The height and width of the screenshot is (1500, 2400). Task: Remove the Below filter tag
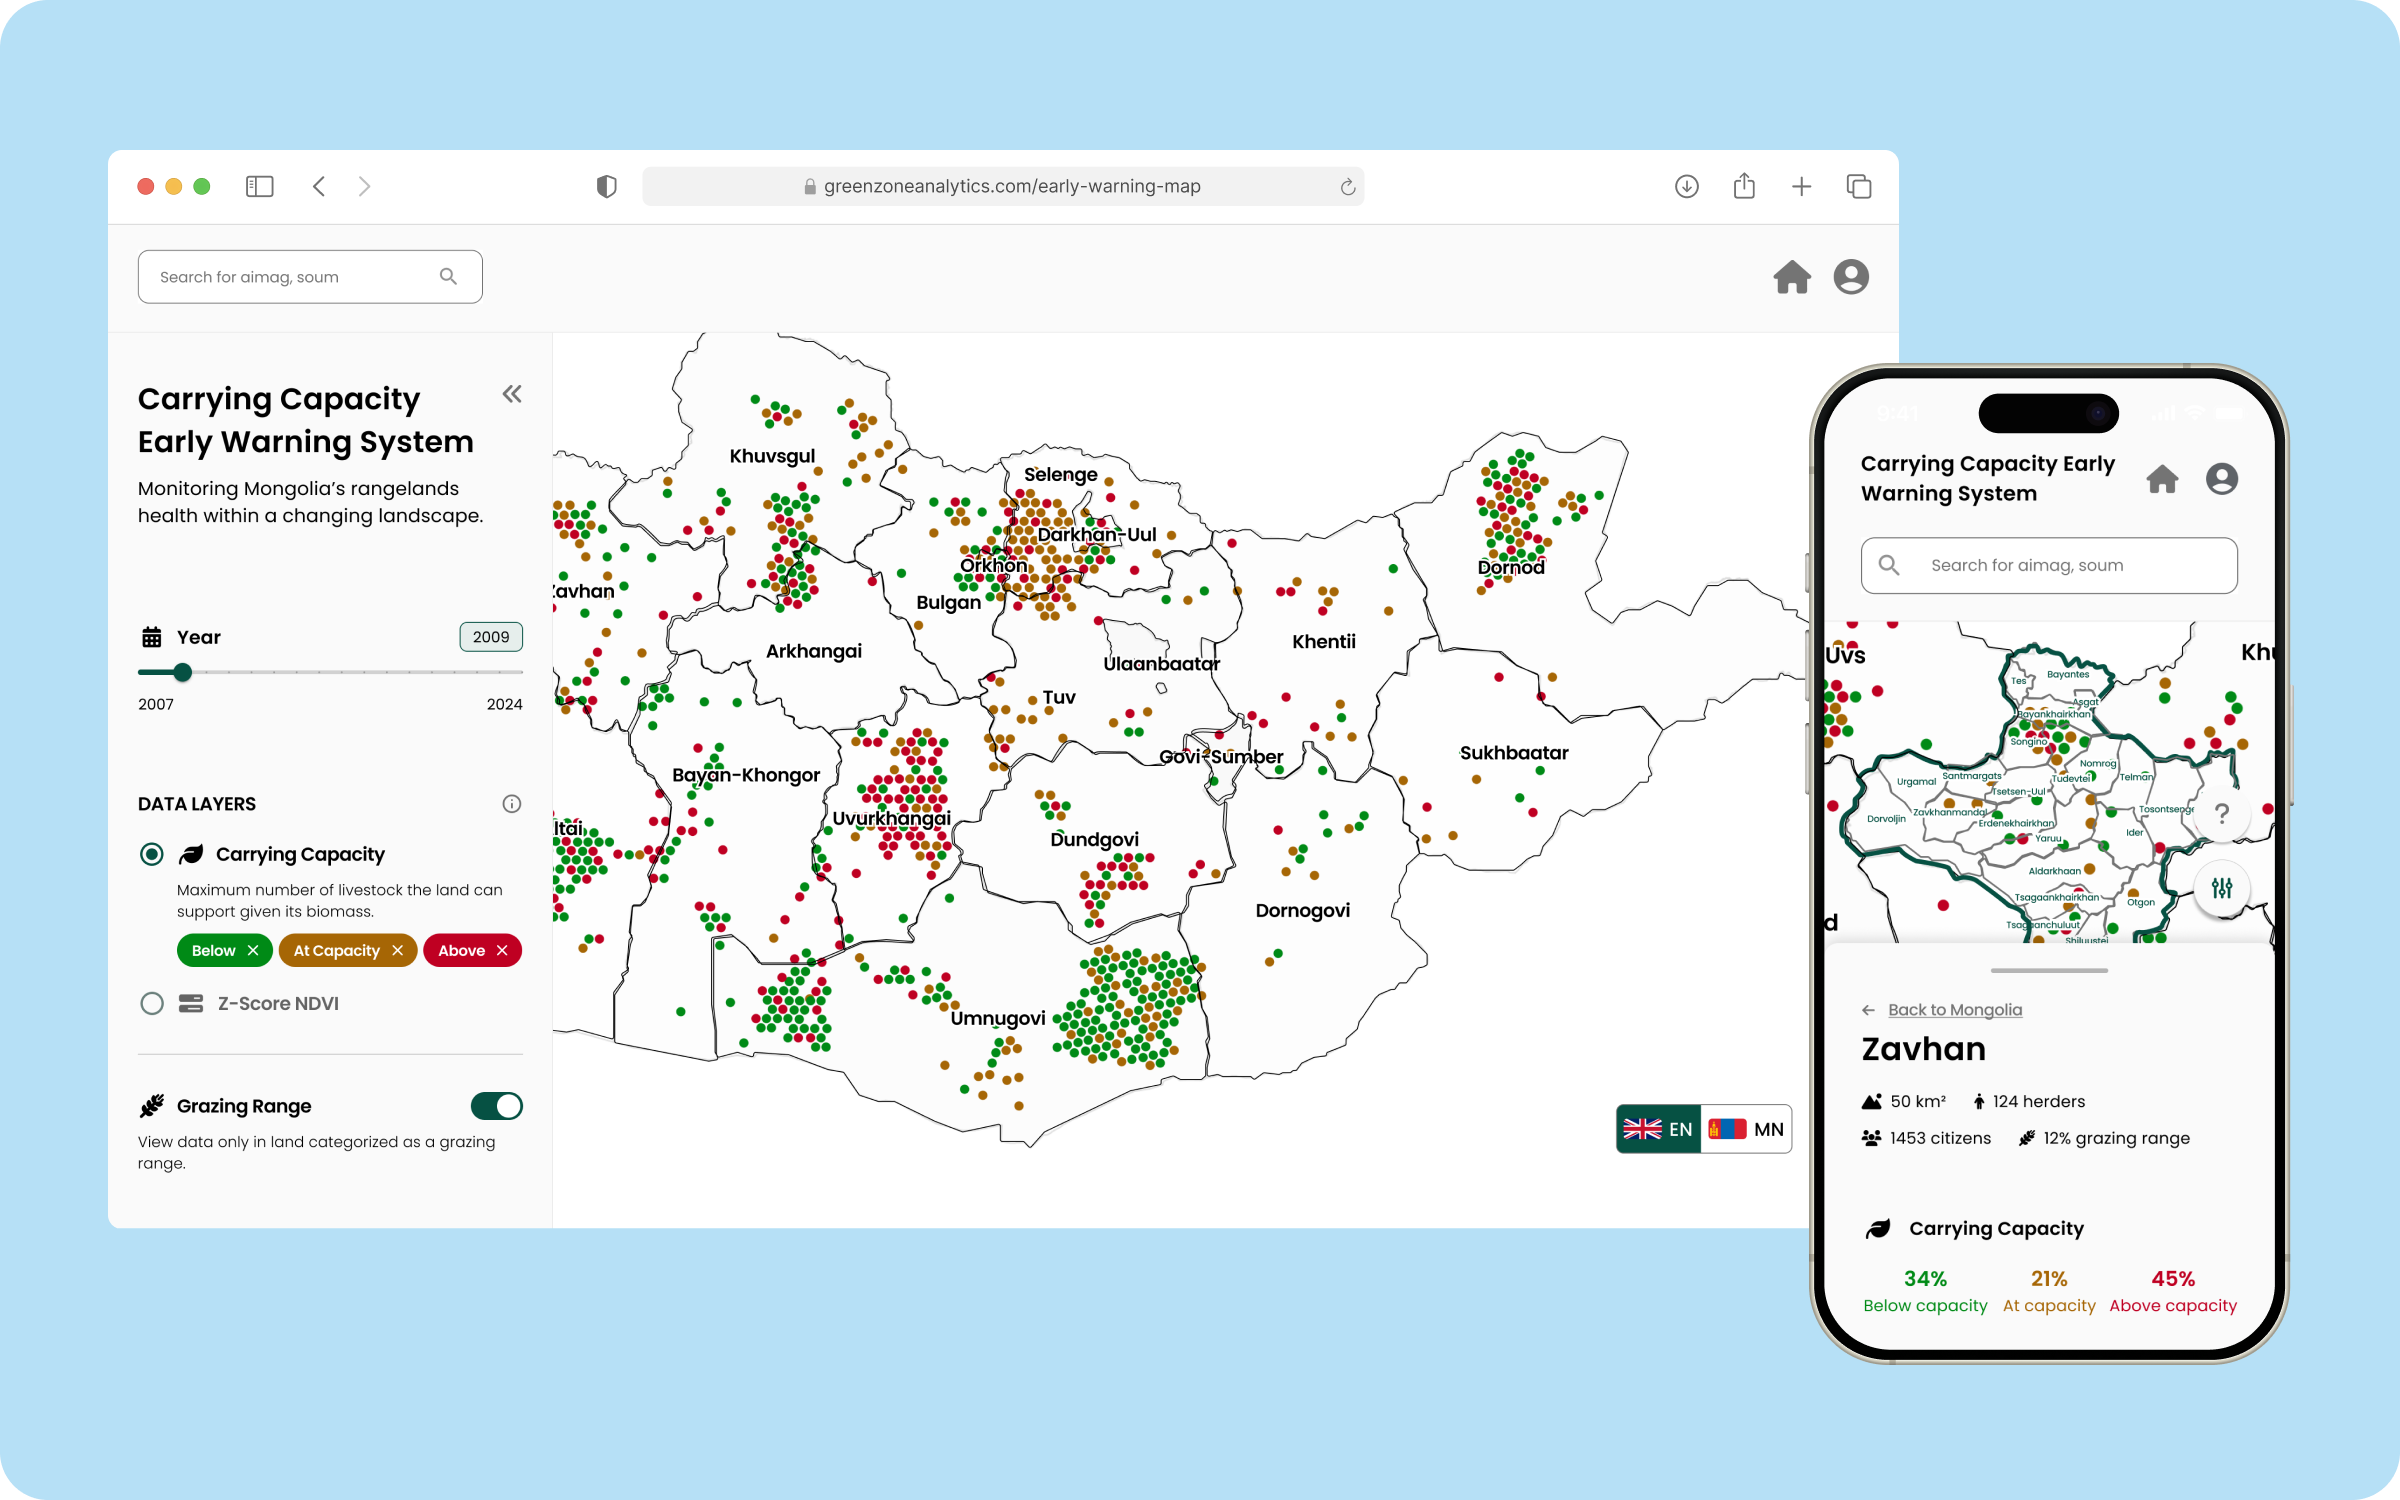(253, 950)
